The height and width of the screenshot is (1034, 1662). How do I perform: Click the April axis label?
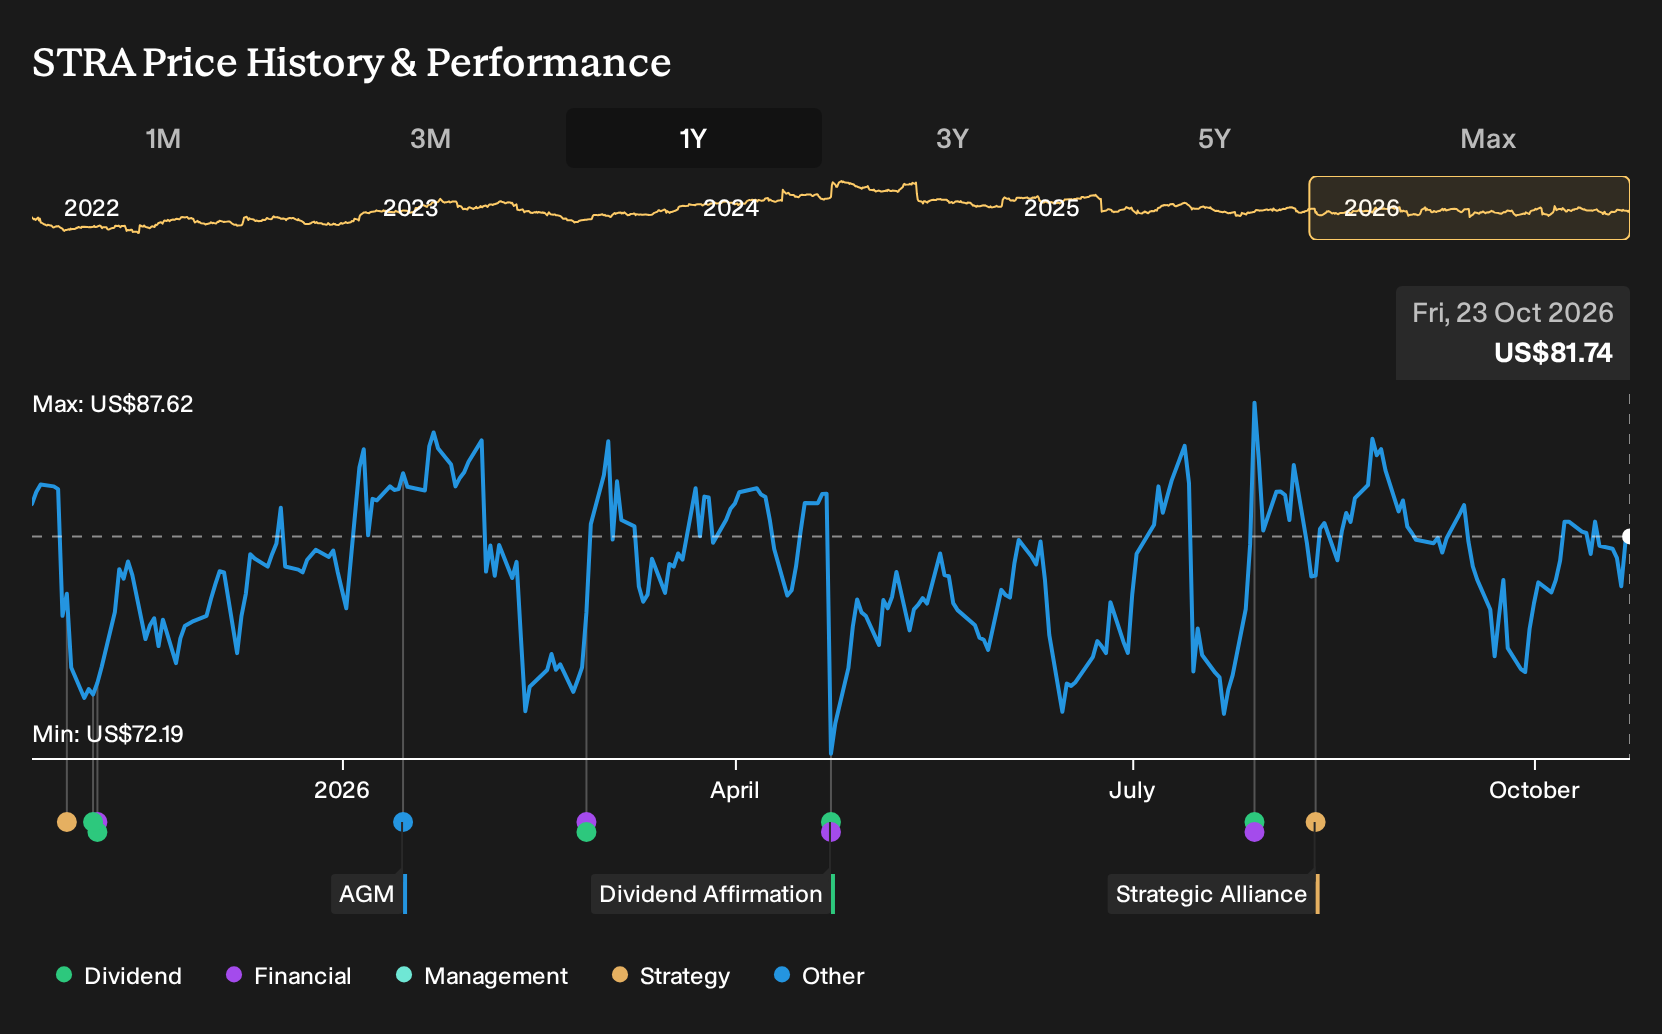click(735, 790)
